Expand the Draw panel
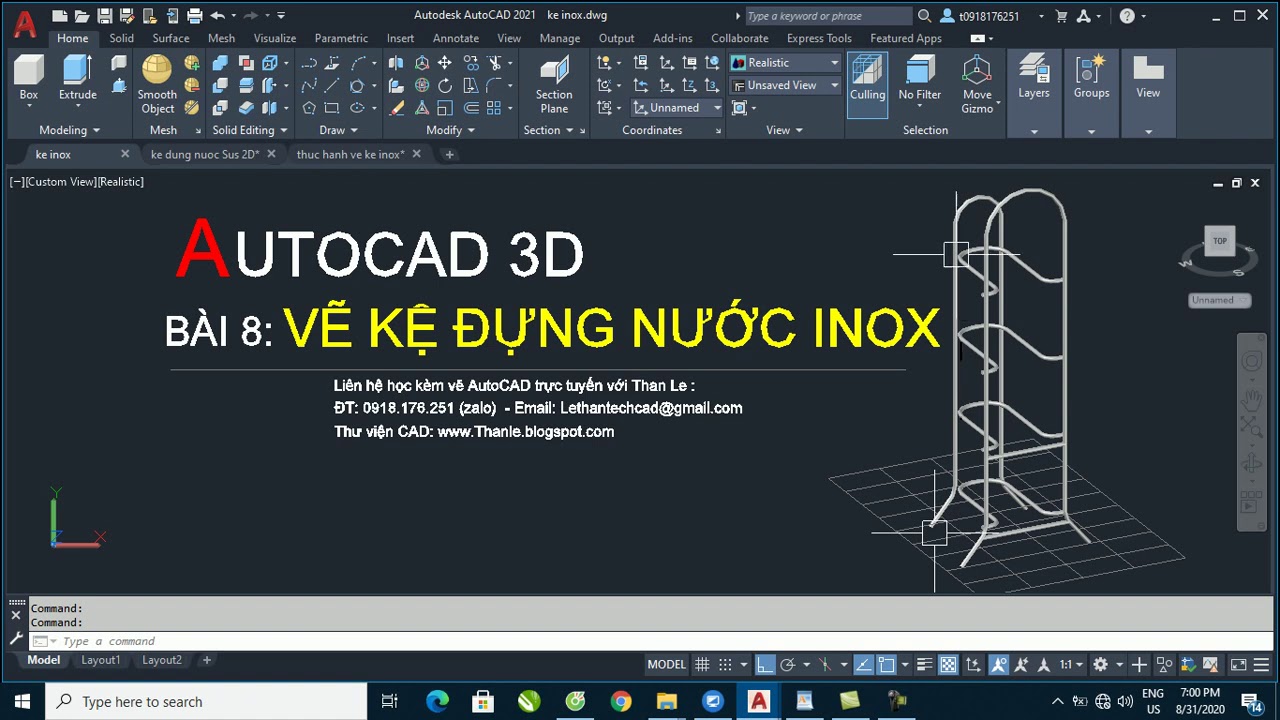 [338, 130]
